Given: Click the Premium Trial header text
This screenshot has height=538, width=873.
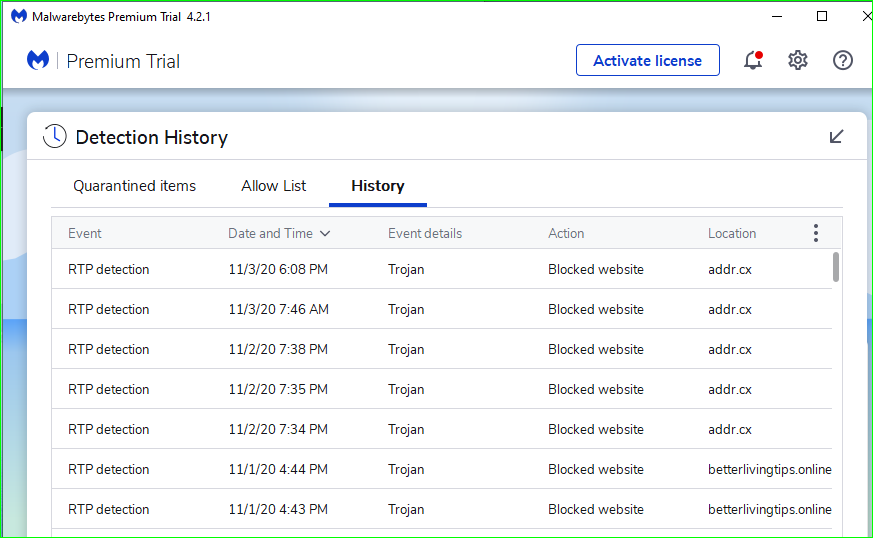Looking at the screenshot, I should 123,61.
